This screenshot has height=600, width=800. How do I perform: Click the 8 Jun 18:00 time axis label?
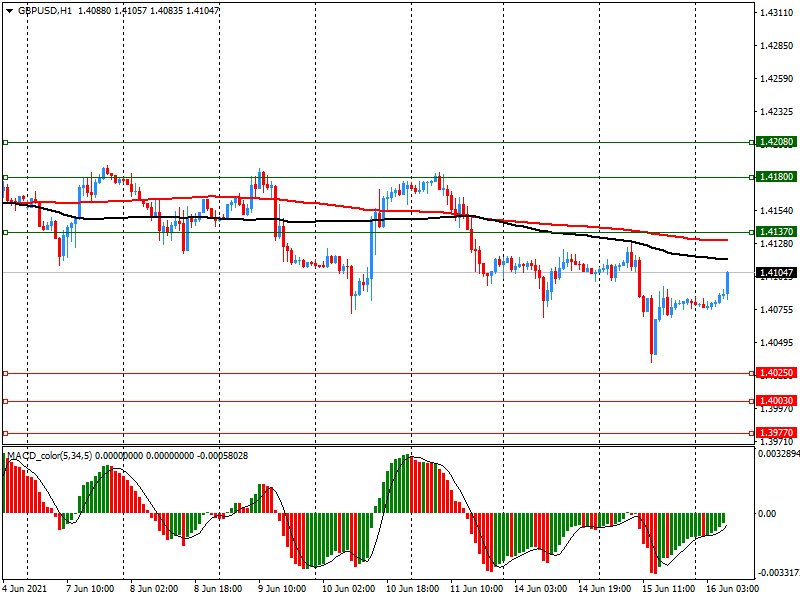pyautogui.click(x=218, y=589)
